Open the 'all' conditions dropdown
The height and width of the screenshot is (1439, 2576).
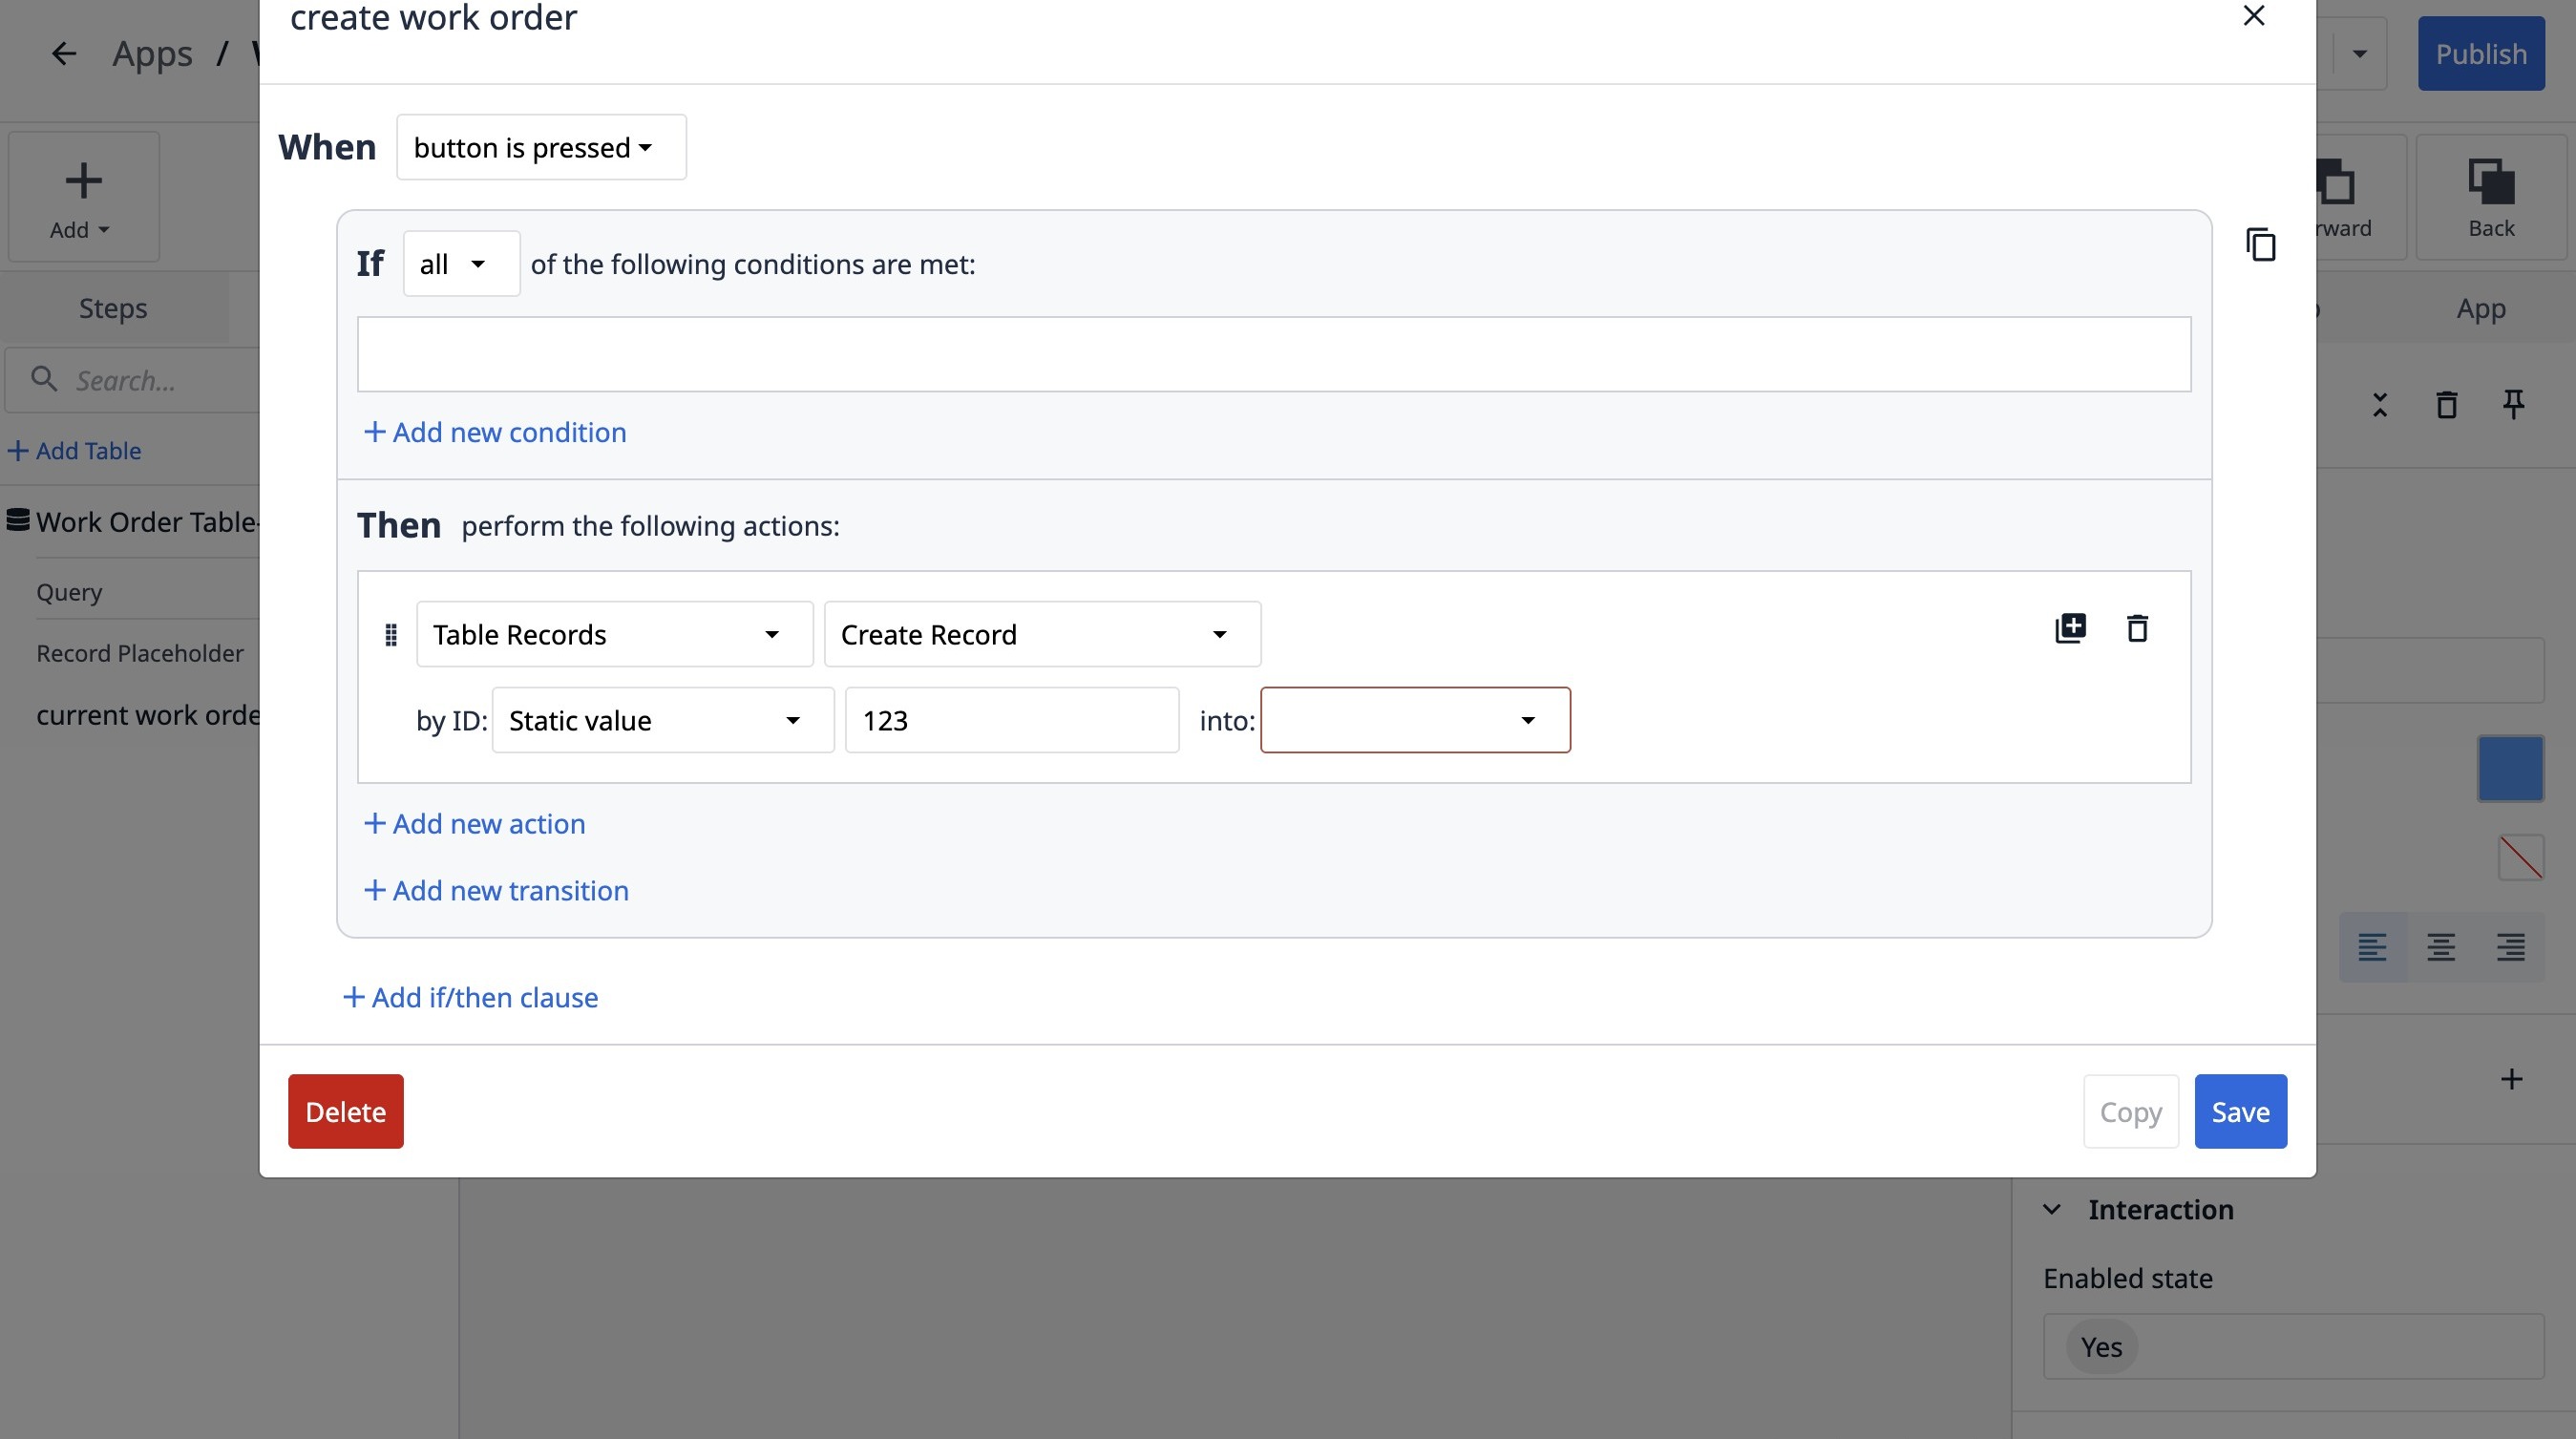[461, 264]
